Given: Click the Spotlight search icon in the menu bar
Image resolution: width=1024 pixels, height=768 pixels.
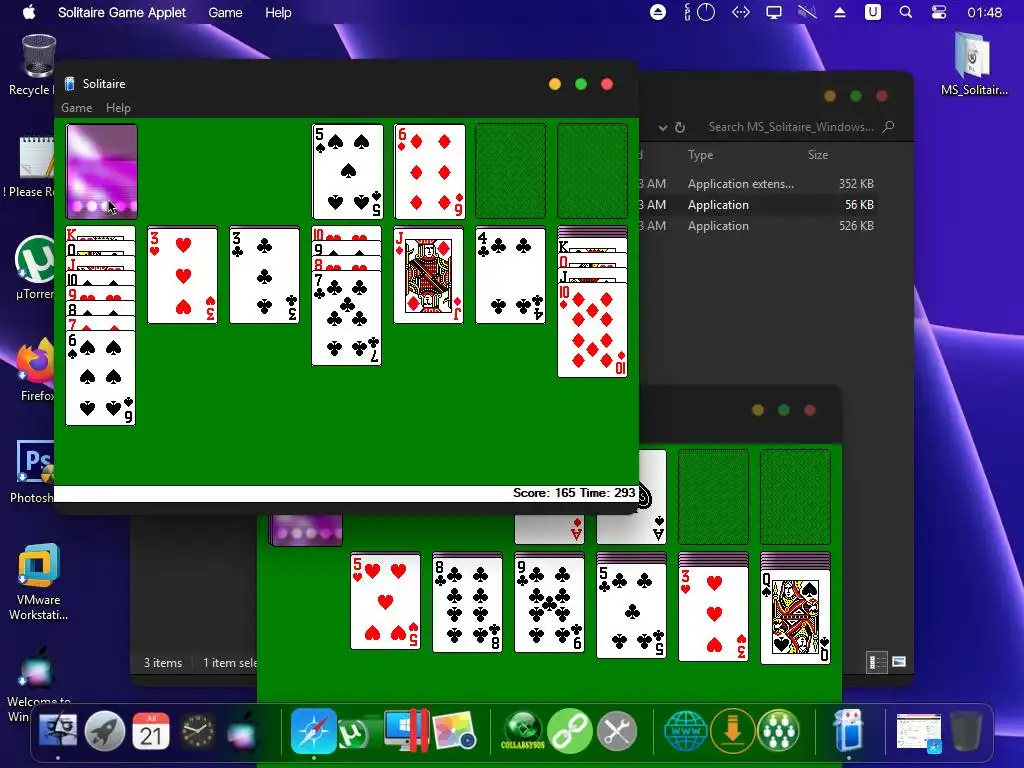Looking at the screenshot, I should pos(906,12).
